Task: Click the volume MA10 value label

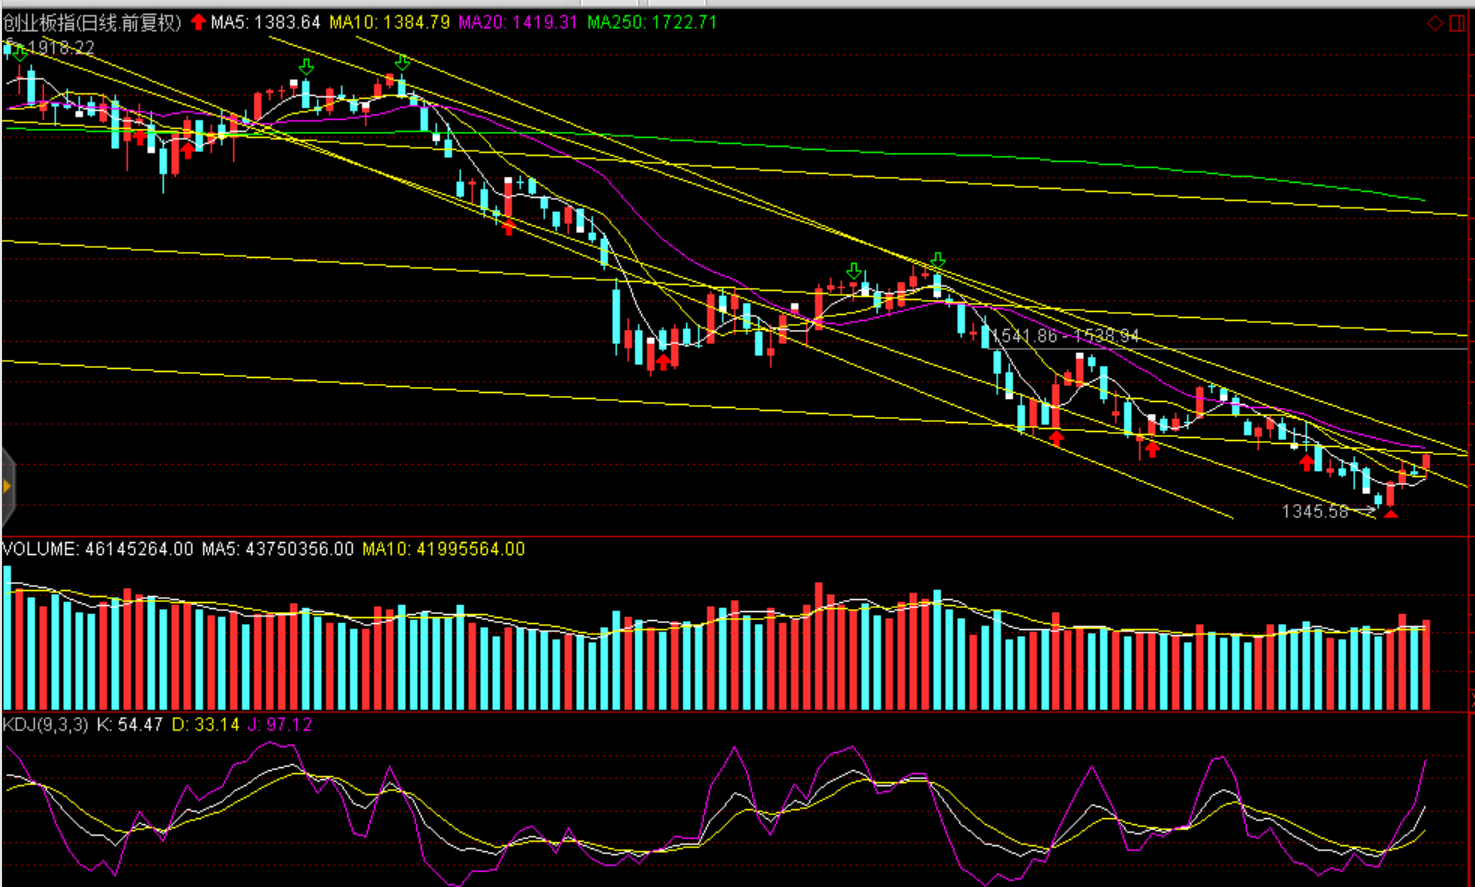Action: tap(443, 549)
